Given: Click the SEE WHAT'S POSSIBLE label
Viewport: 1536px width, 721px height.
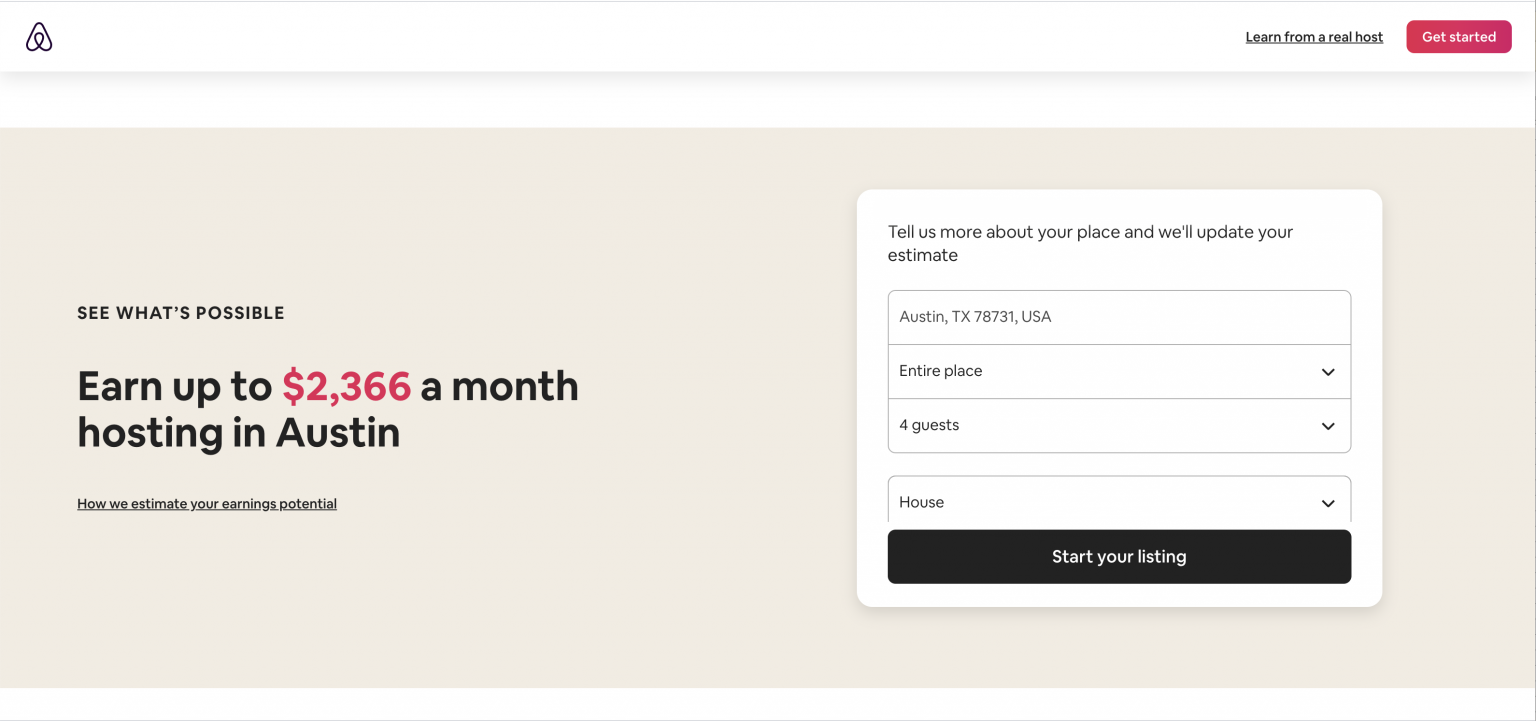Looking at the screenshot, I should 181,313.
